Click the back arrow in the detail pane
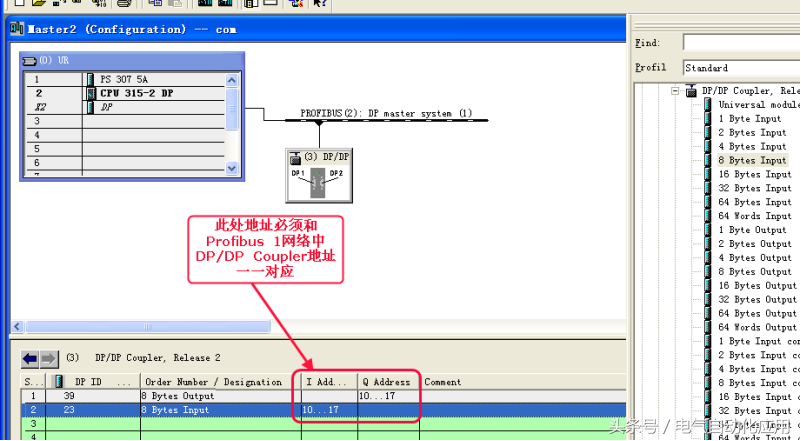801x441 pixels. click(30, 359)
